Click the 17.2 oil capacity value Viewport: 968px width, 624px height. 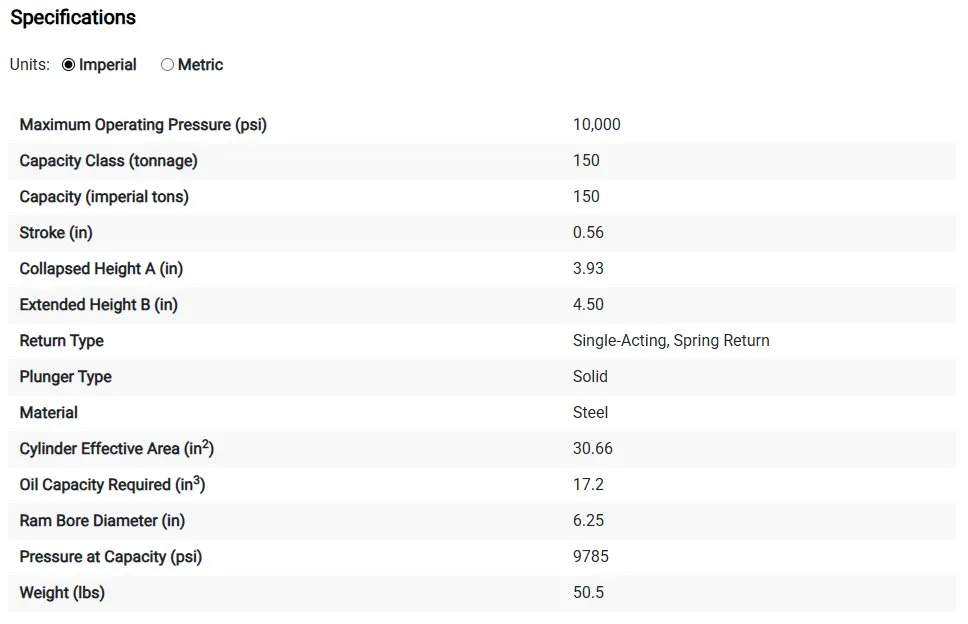[x=588, y=485]
